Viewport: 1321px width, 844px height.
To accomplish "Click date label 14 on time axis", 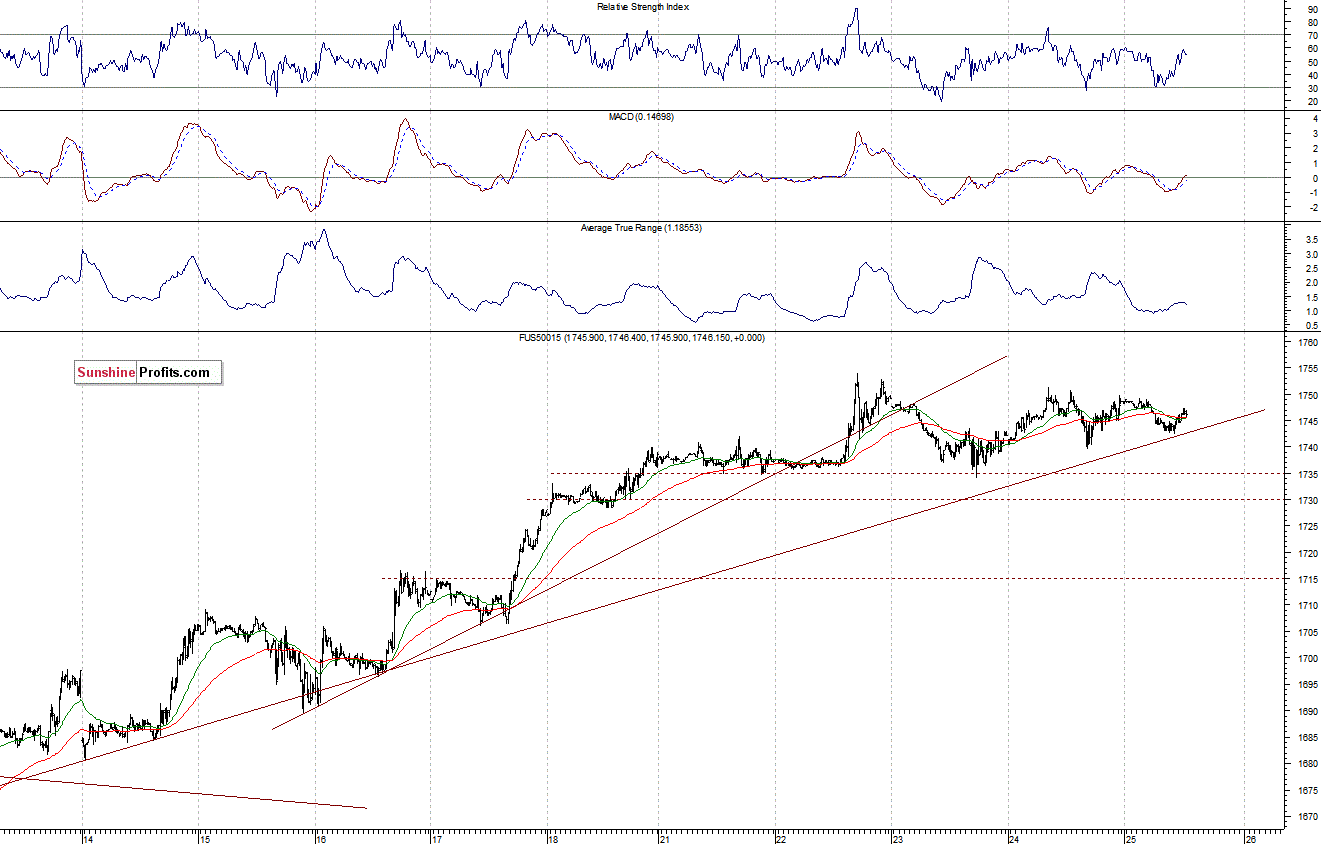I will pos(88,838).
